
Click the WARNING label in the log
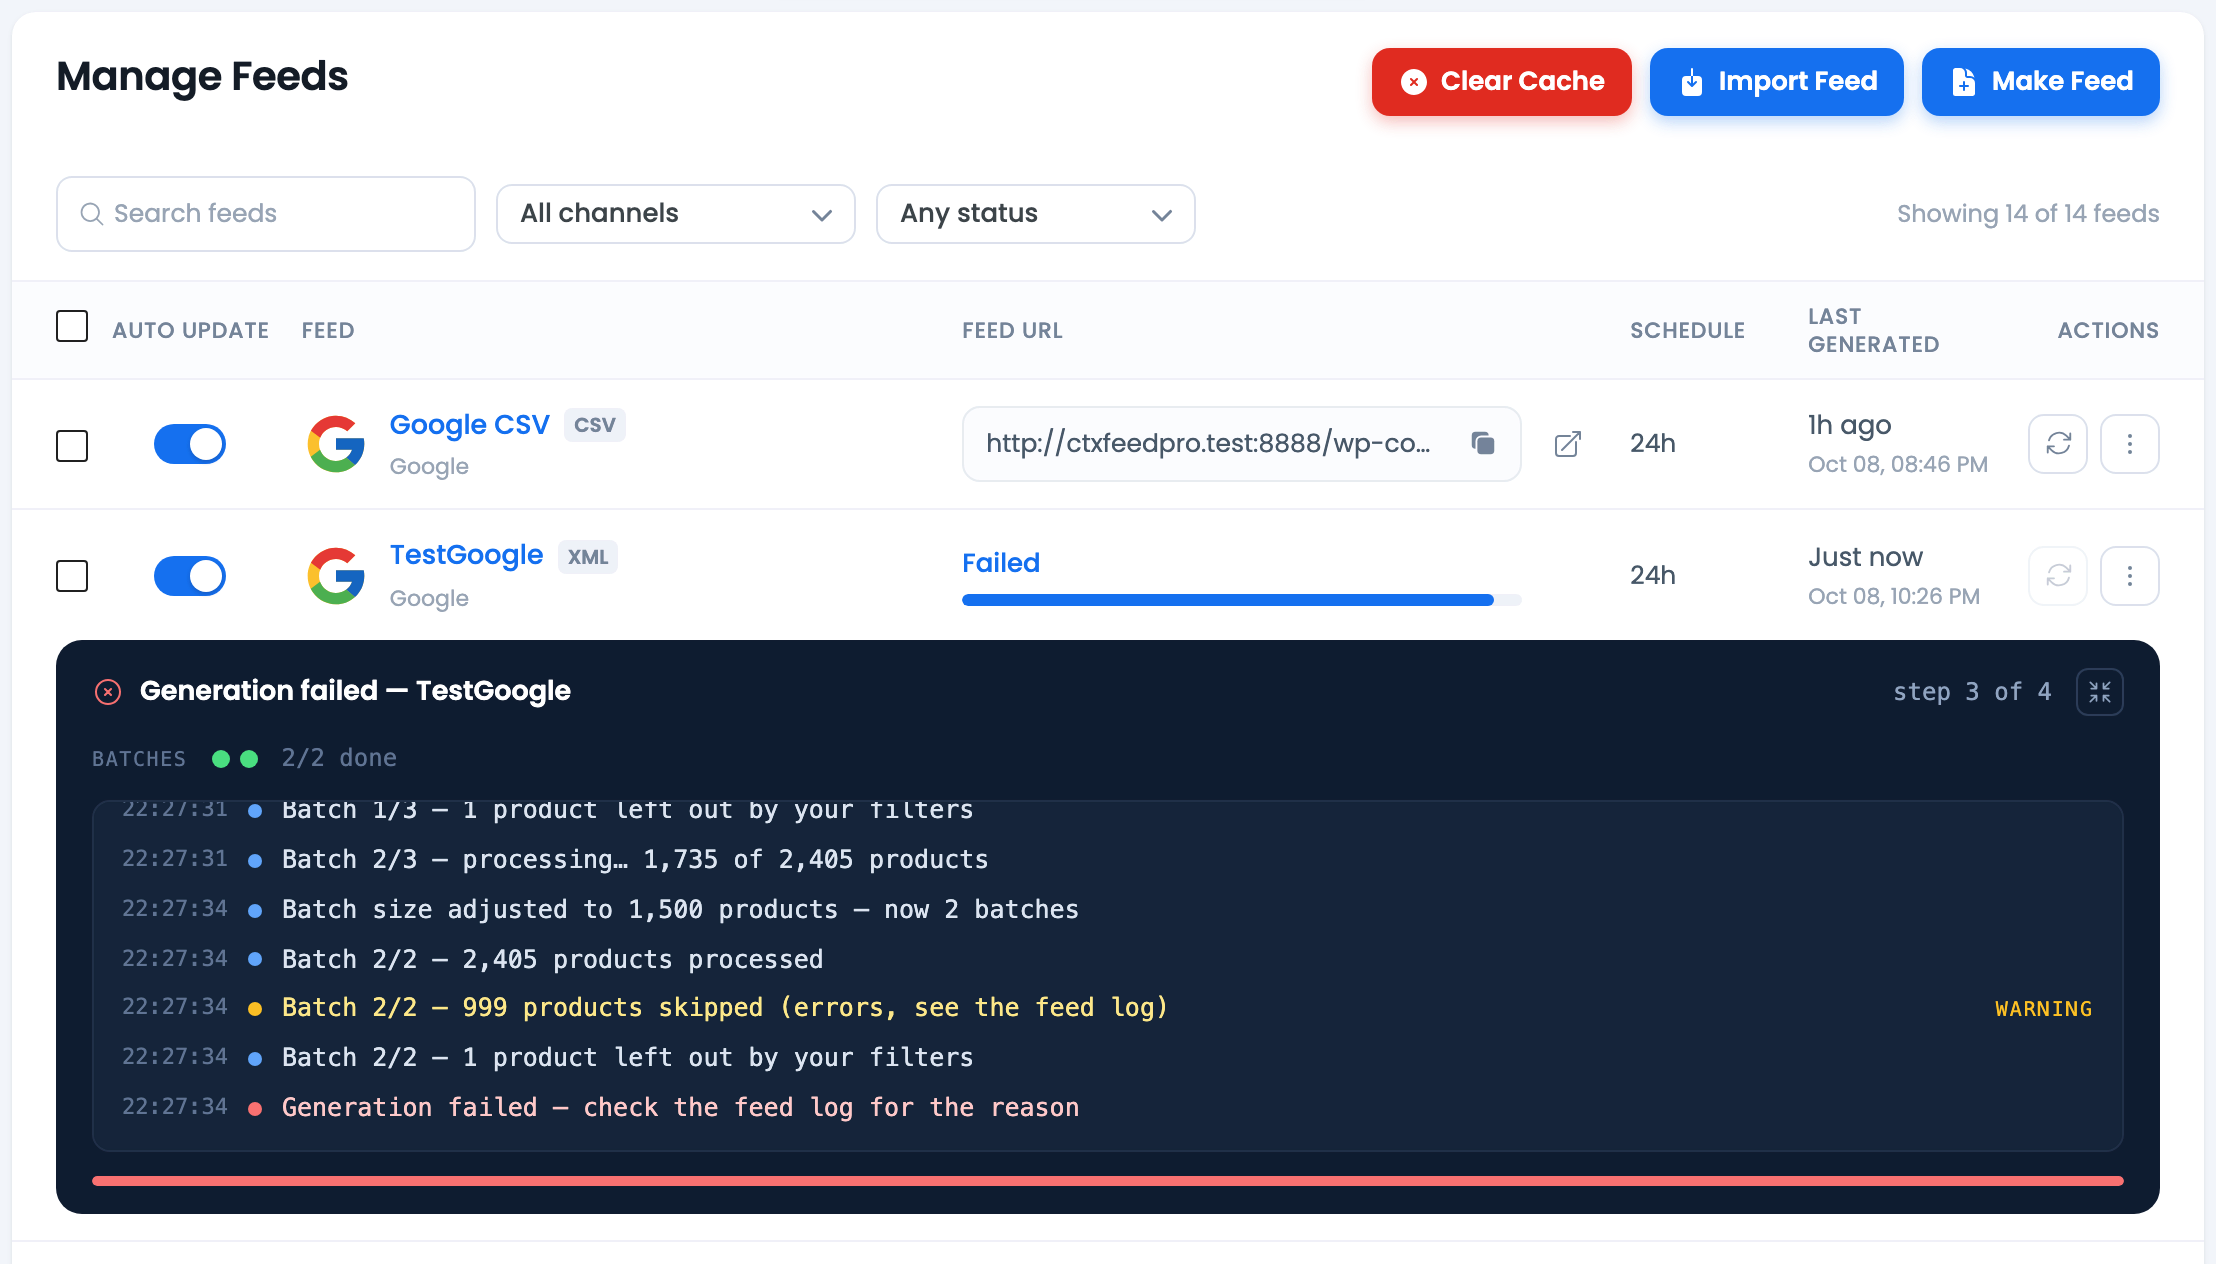coord(2044,1009)
